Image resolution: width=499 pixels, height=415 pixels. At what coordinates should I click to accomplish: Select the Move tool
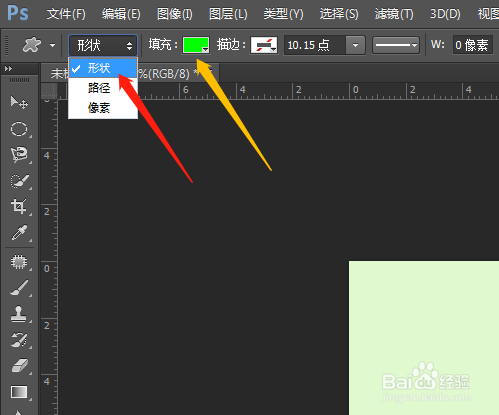(x=19, y=102)
